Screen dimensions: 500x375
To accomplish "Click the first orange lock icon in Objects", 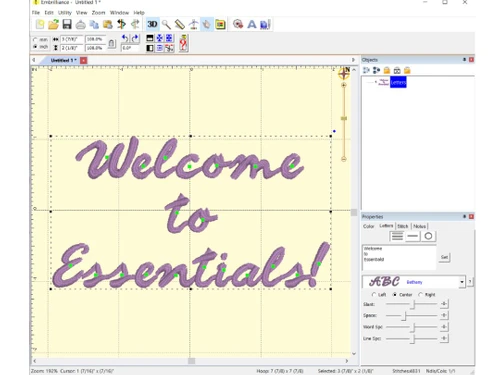I will click(387, 70).
